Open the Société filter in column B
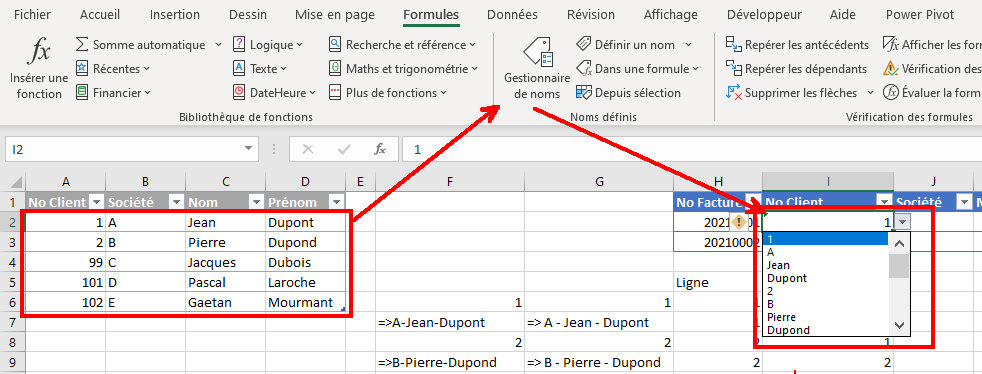Screen dimensions: 982x374 177,202
